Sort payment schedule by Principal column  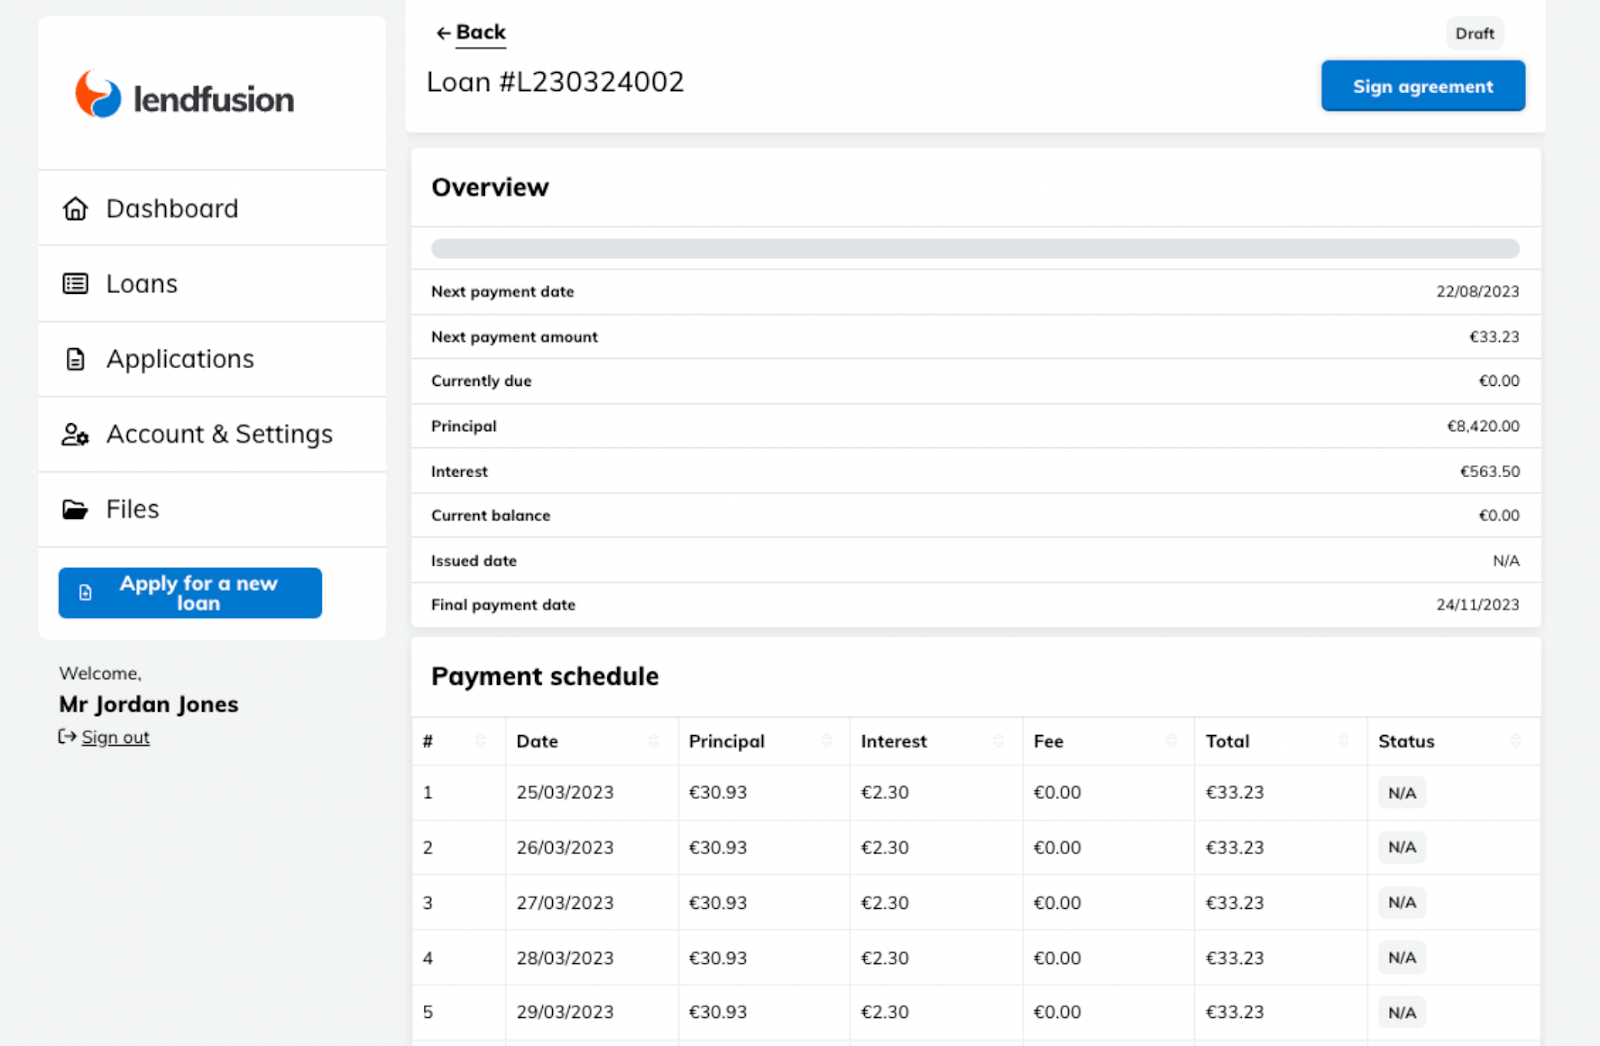tap(826, 741)
